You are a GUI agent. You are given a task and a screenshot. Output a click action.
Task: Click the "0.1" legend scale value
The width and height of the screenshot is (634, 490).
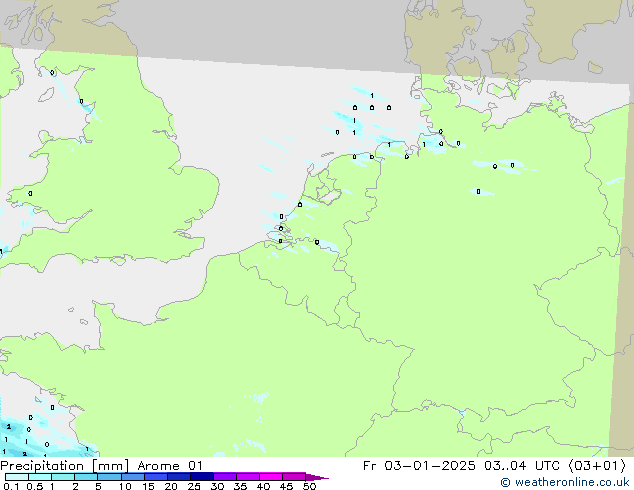(11, 486)
